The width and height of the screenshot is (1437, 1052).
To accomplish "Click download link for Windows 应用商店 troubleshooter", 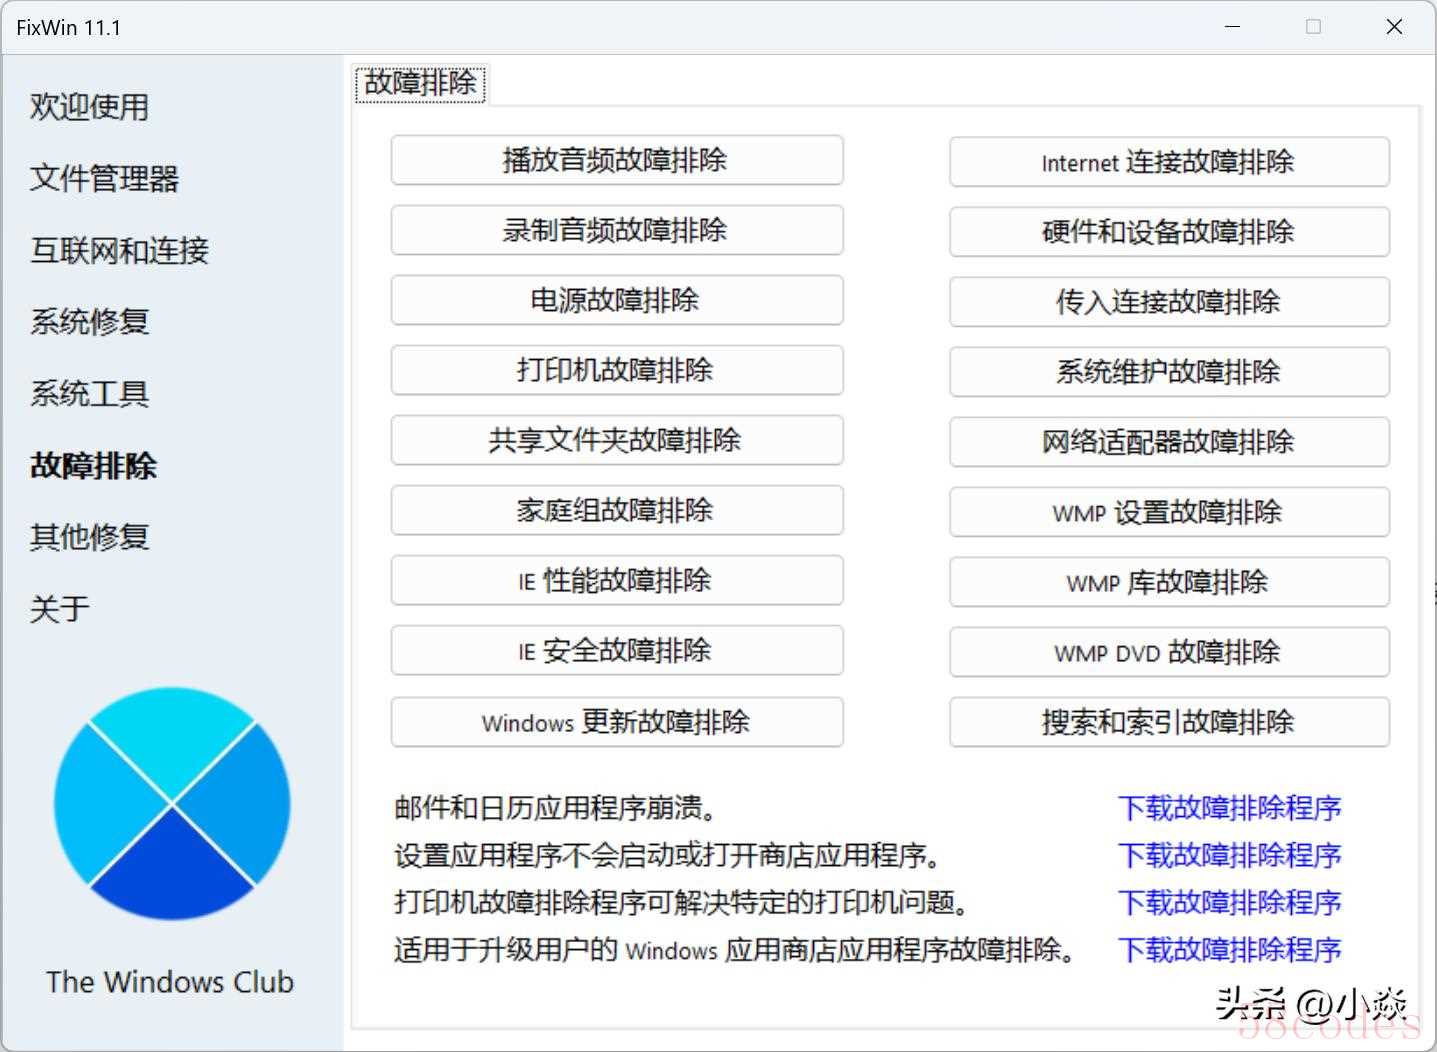I will (x=1229, y=950).
